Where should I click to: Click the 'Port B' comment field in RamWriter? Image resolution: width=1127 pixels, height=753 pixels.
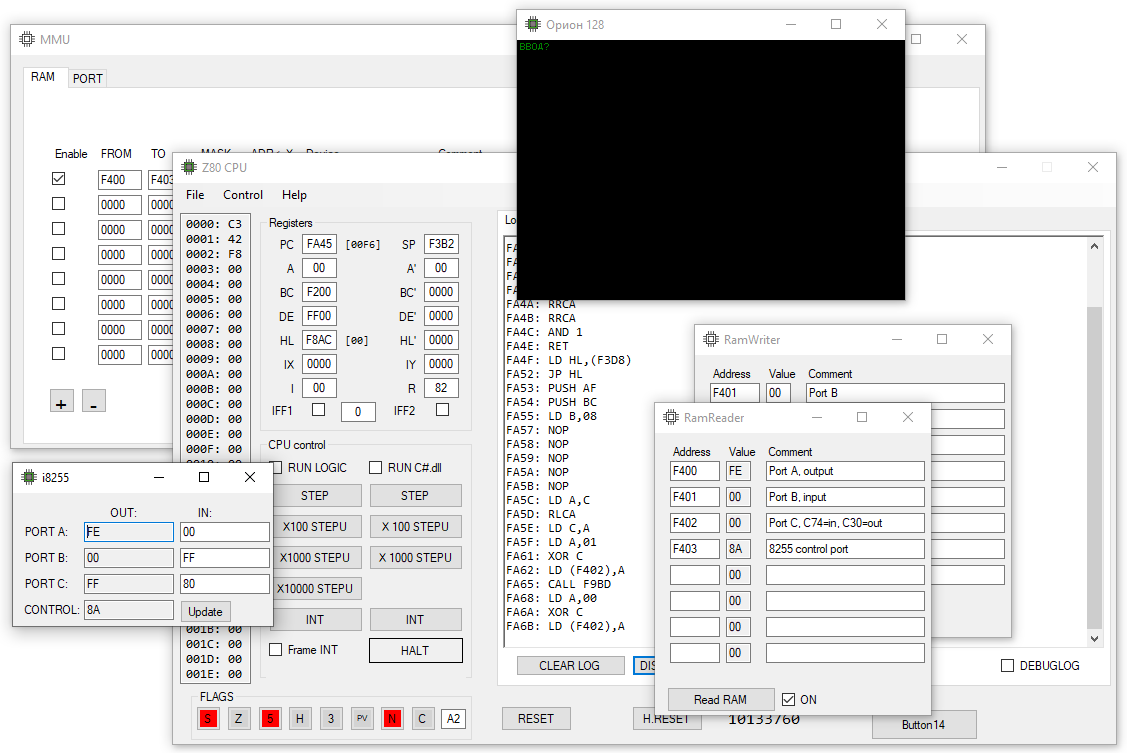[x=905, y=393]
